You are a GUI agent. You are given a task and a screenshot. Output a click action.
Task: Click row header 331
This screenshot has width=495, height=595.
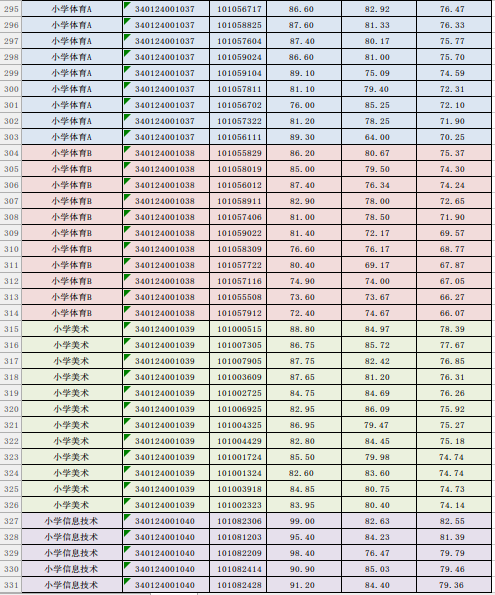[x=11, y=585]
